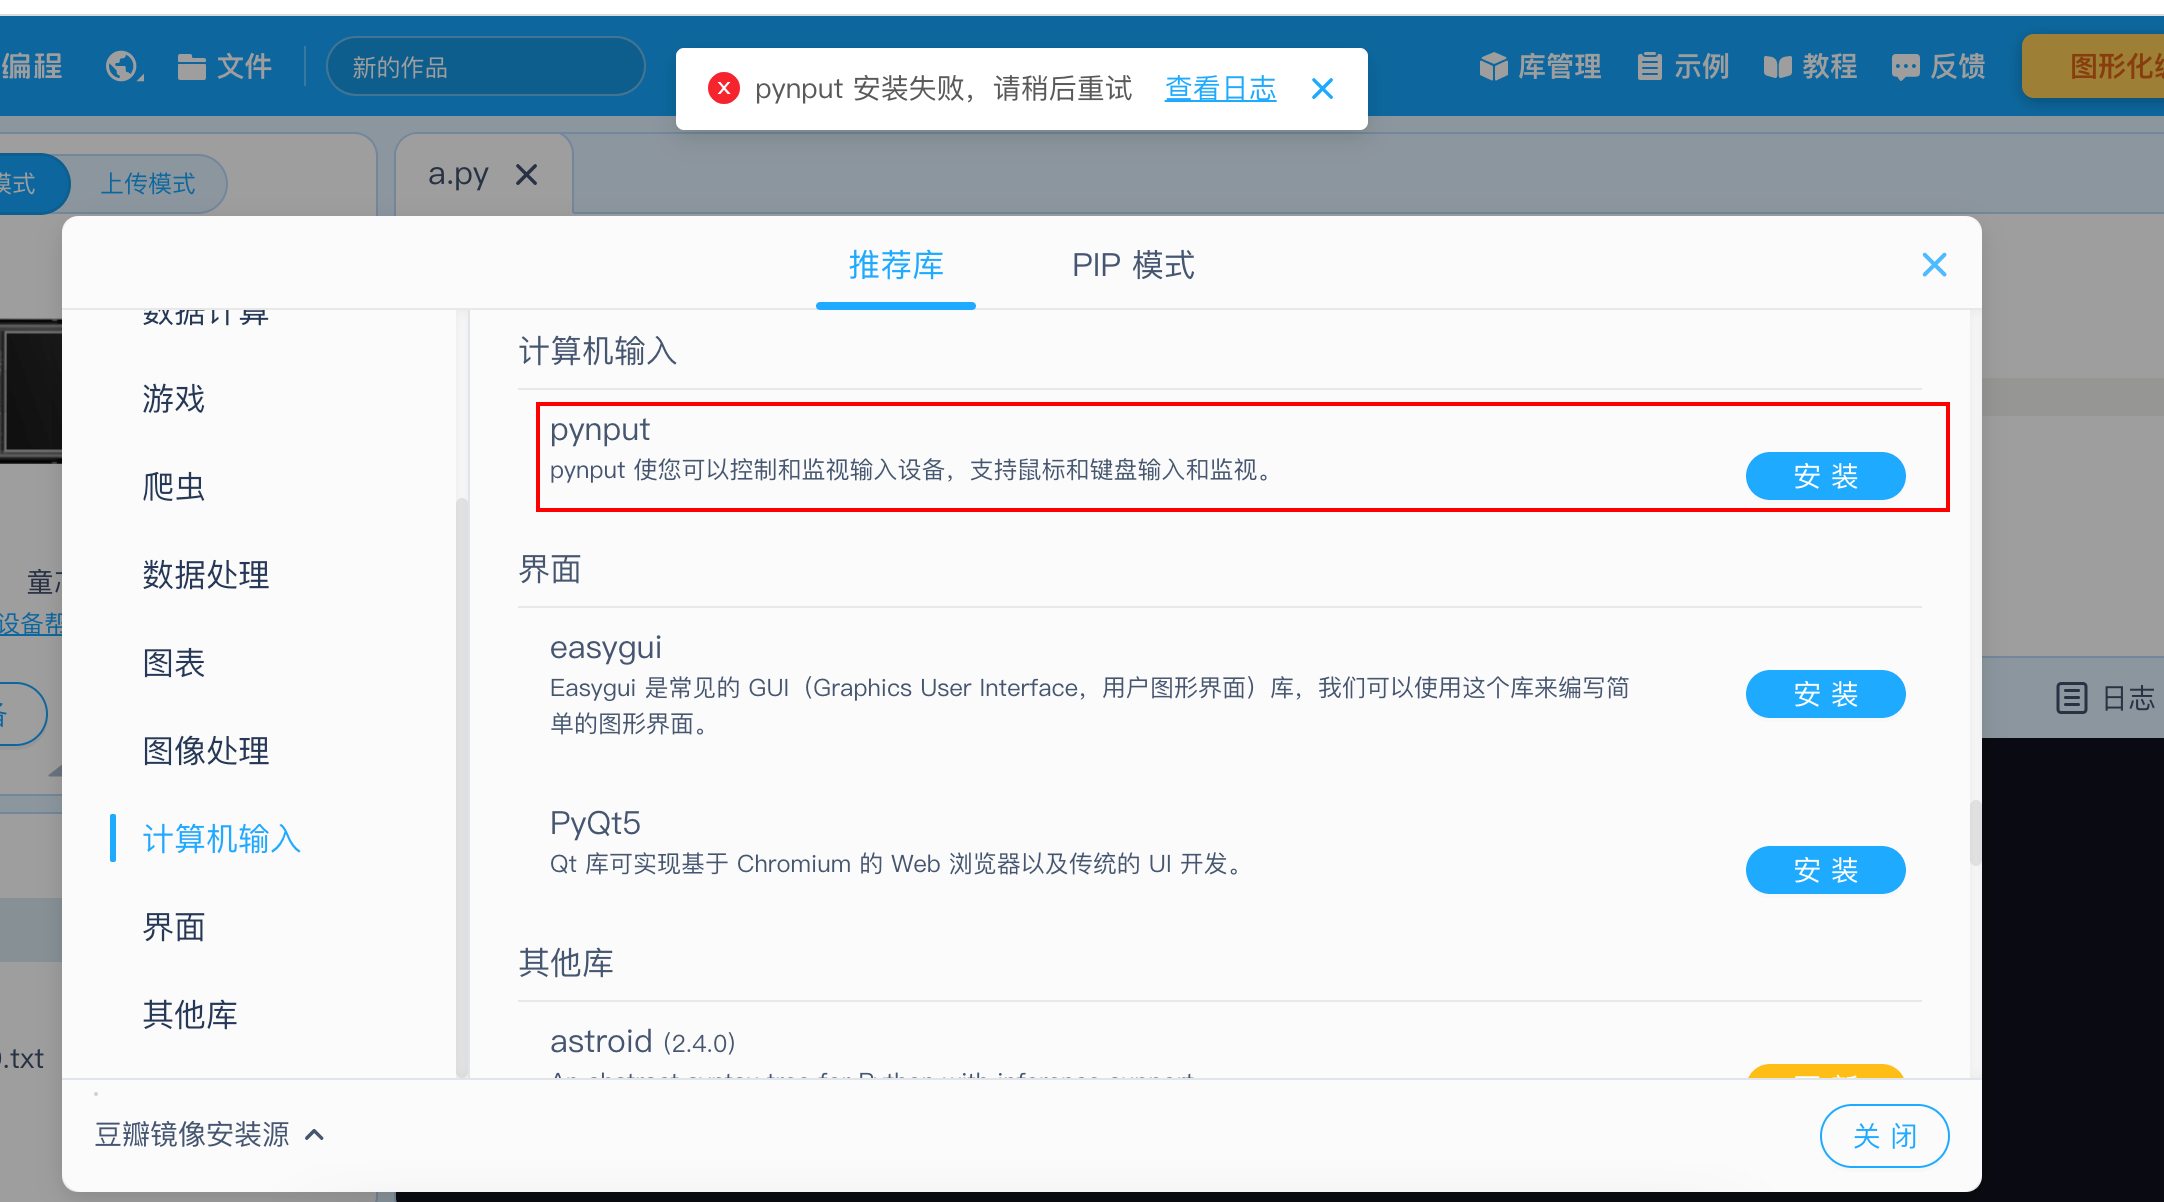Install the PyQt5 library
2164x1202 pixels.
tap(1825, 870)
